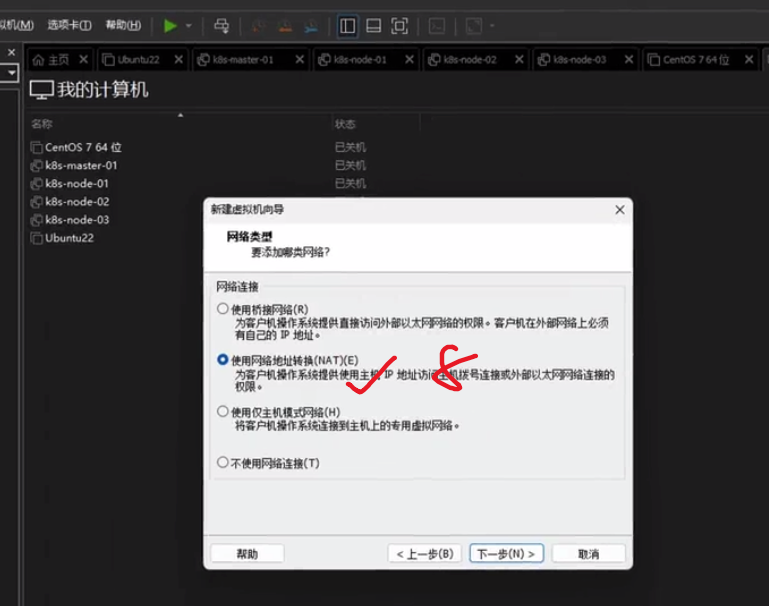Click the full screen mode toolbar icon
This screenshot has width=769, height=606.
[x=399, y=26]
